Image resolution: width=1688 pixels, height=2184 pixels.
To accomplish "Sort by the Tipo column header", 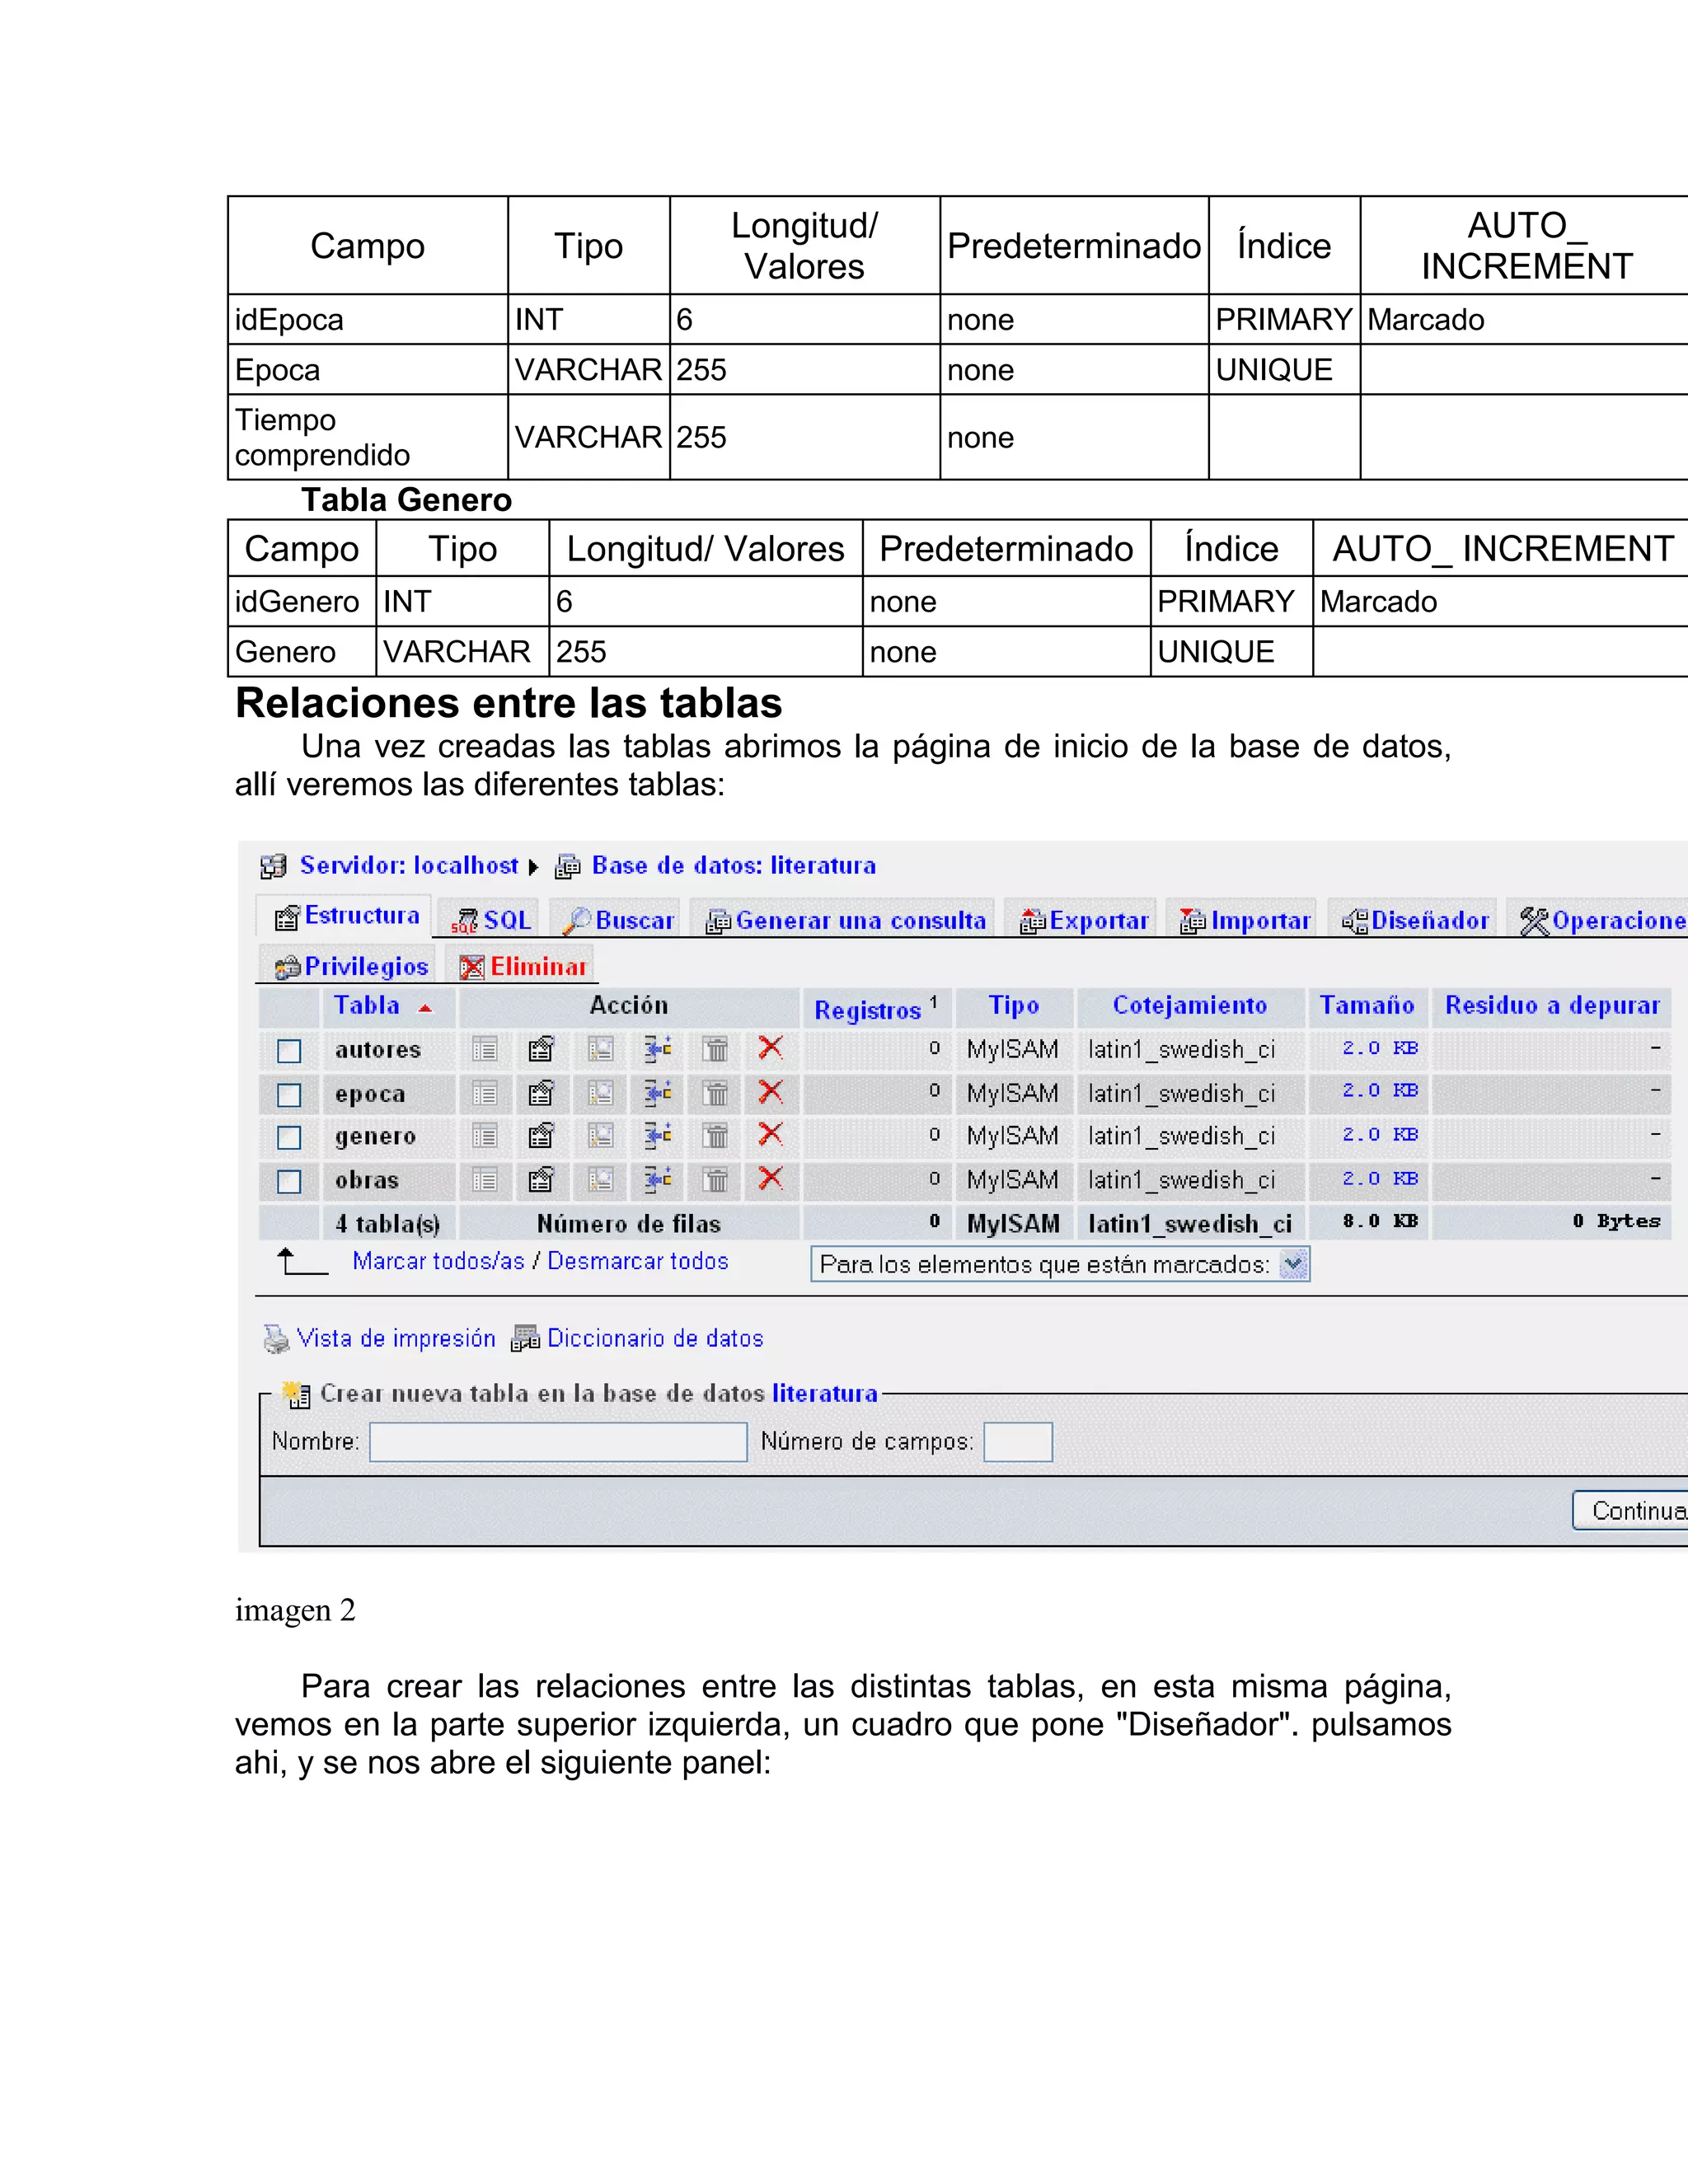I will (x=1014, y=1005).
